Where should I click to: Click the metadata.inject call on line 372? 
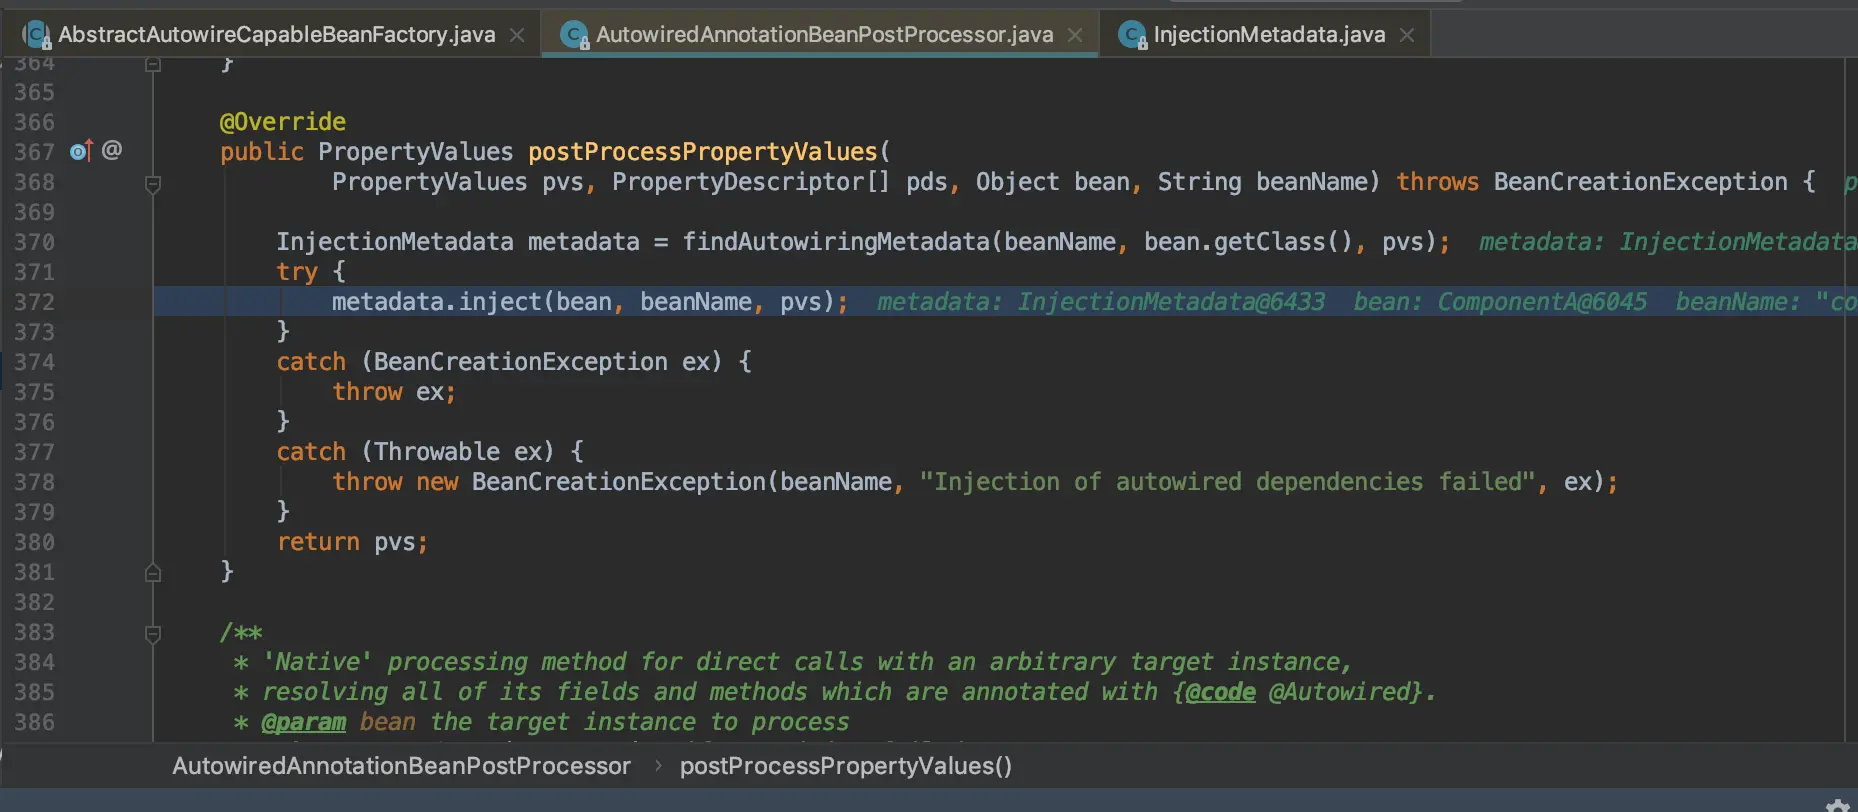[436, 302]
